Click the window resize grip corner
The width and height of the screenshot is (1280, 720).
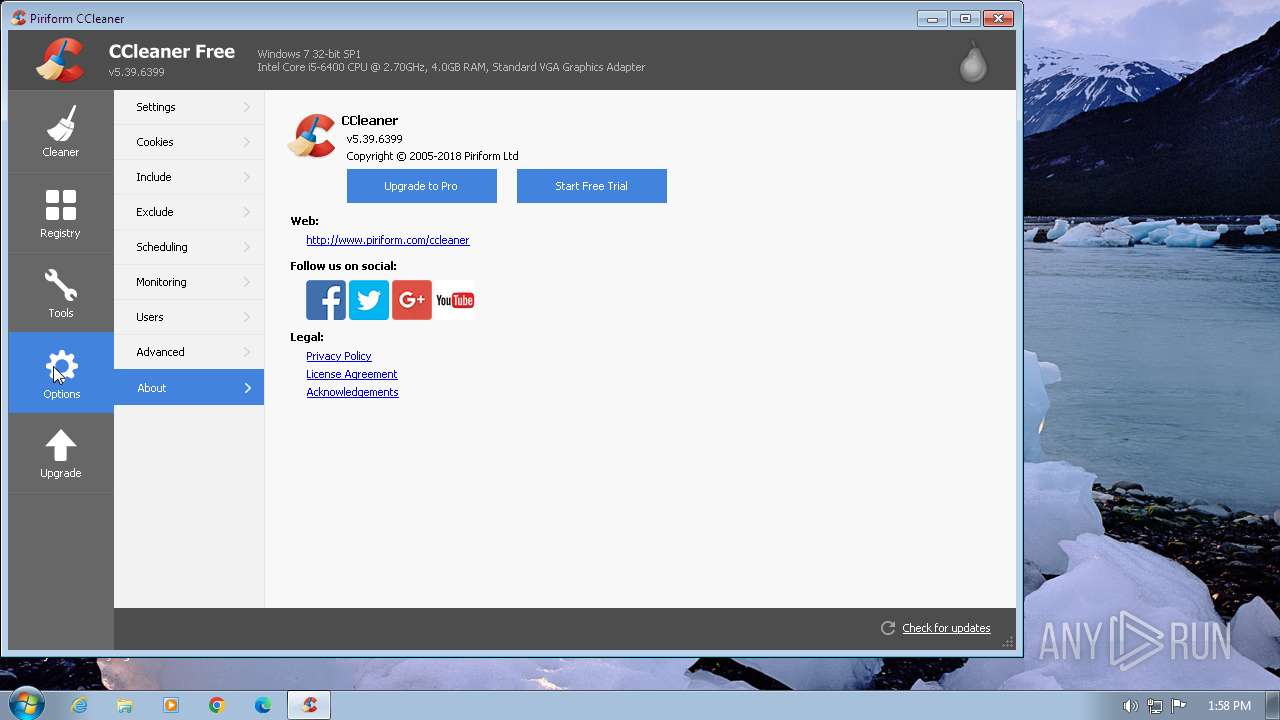point(1008,642)
